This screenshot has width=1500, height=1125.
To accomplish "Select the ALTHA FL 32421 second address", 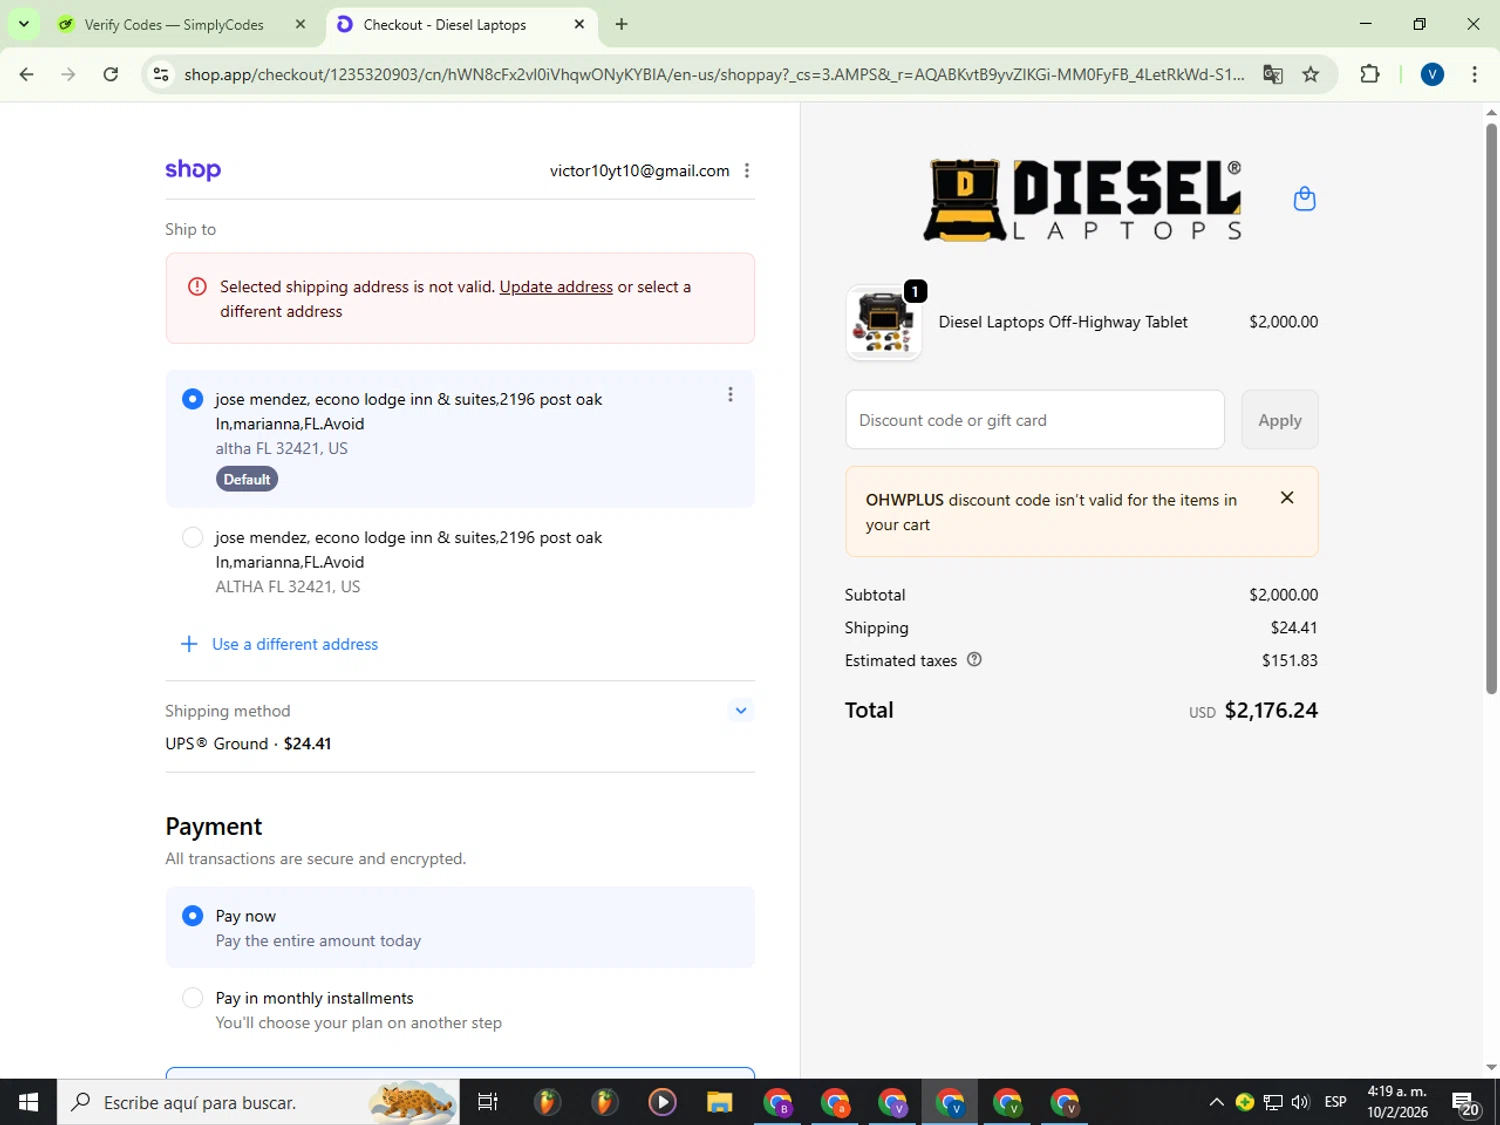I will point(193,538).
